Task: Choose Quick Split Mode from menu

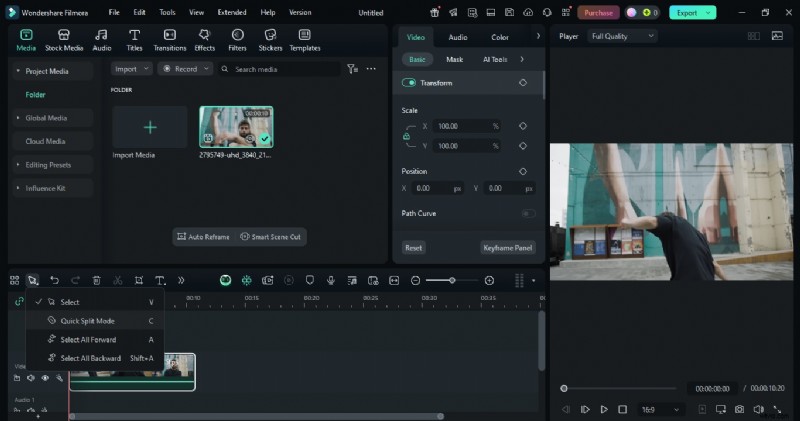Action: point(87,321)
